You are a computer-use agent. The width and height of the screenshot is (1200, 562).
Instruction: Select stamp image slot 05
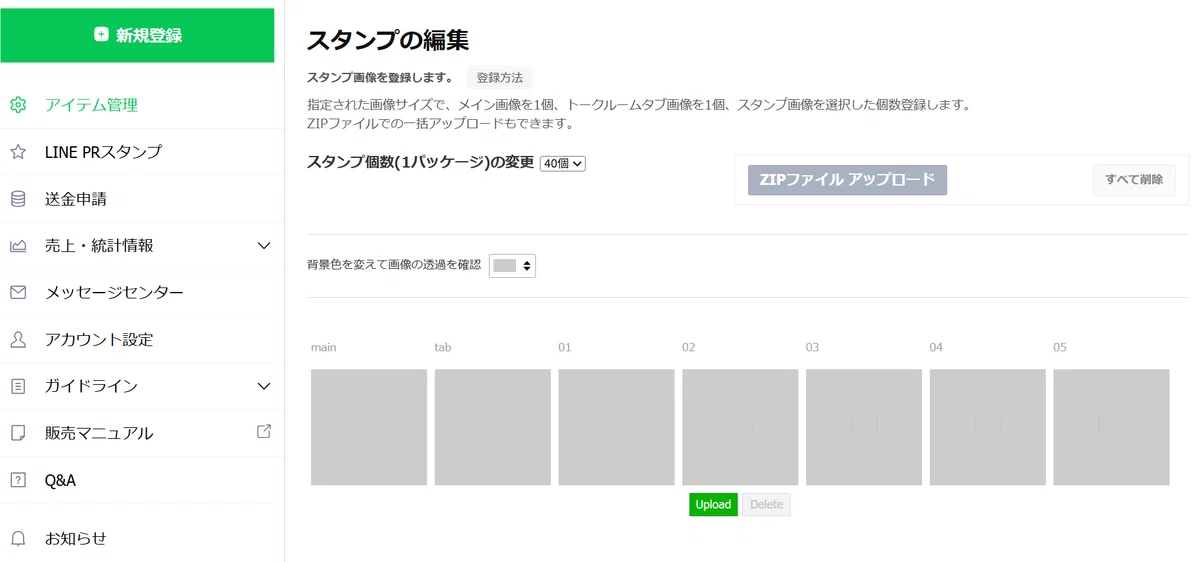coord(1111,427)
